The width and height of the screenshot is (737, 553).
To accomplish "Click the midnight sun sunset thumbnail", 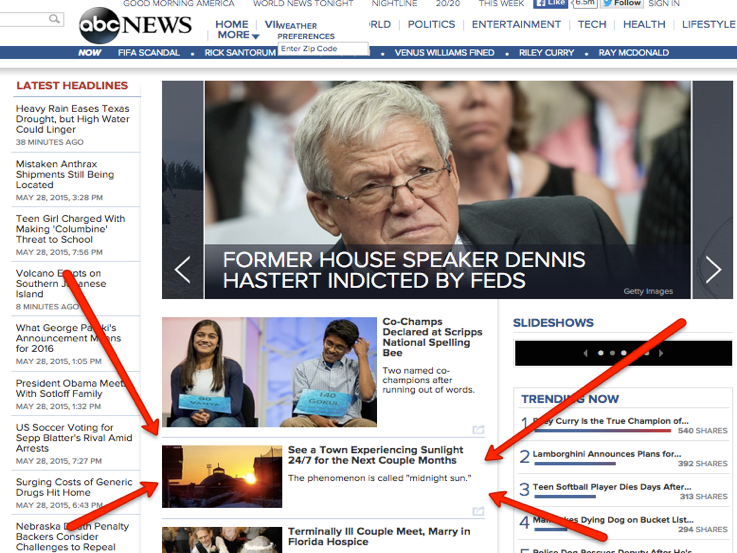I will 222,476.
